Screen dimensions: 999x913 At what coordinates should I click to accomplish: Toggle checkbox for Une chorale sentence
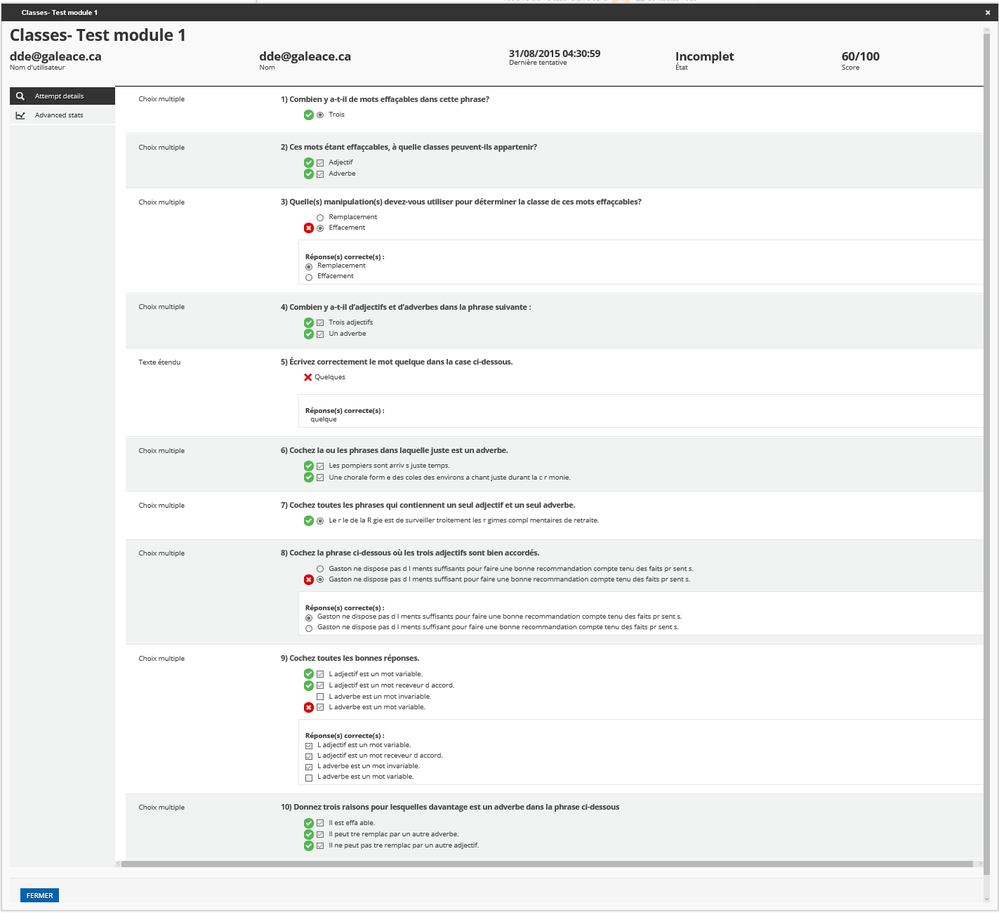click(320, 477)
